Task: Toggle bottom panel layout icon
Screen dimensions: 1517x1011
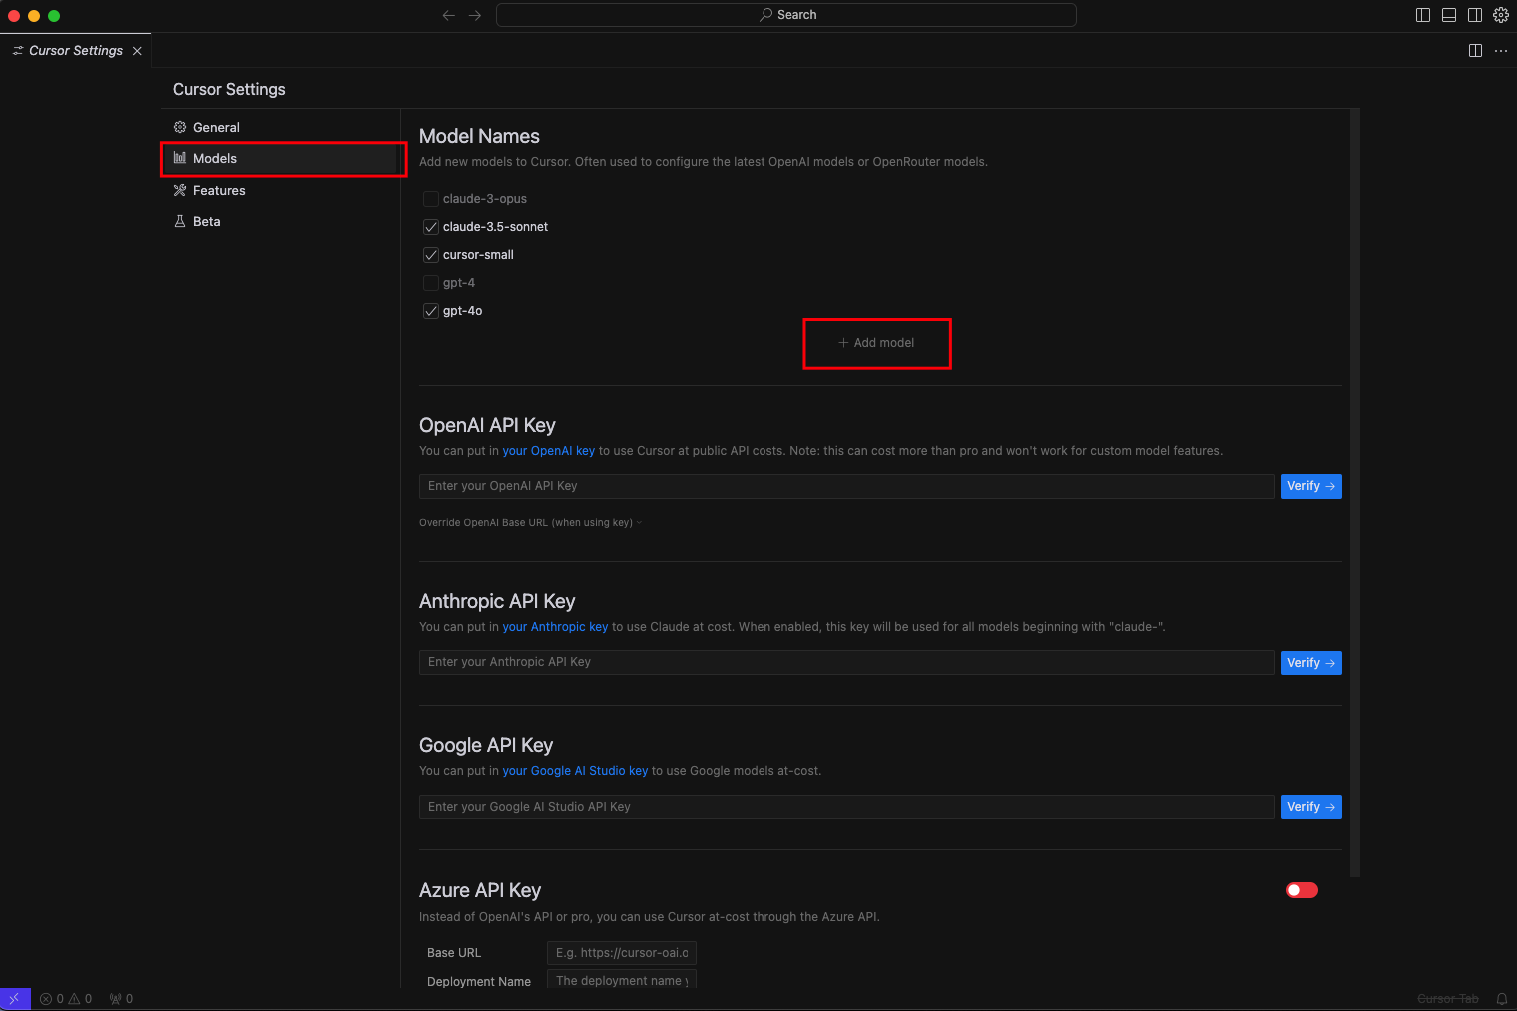Action: pyautogui.click(x=1449, y=15)
